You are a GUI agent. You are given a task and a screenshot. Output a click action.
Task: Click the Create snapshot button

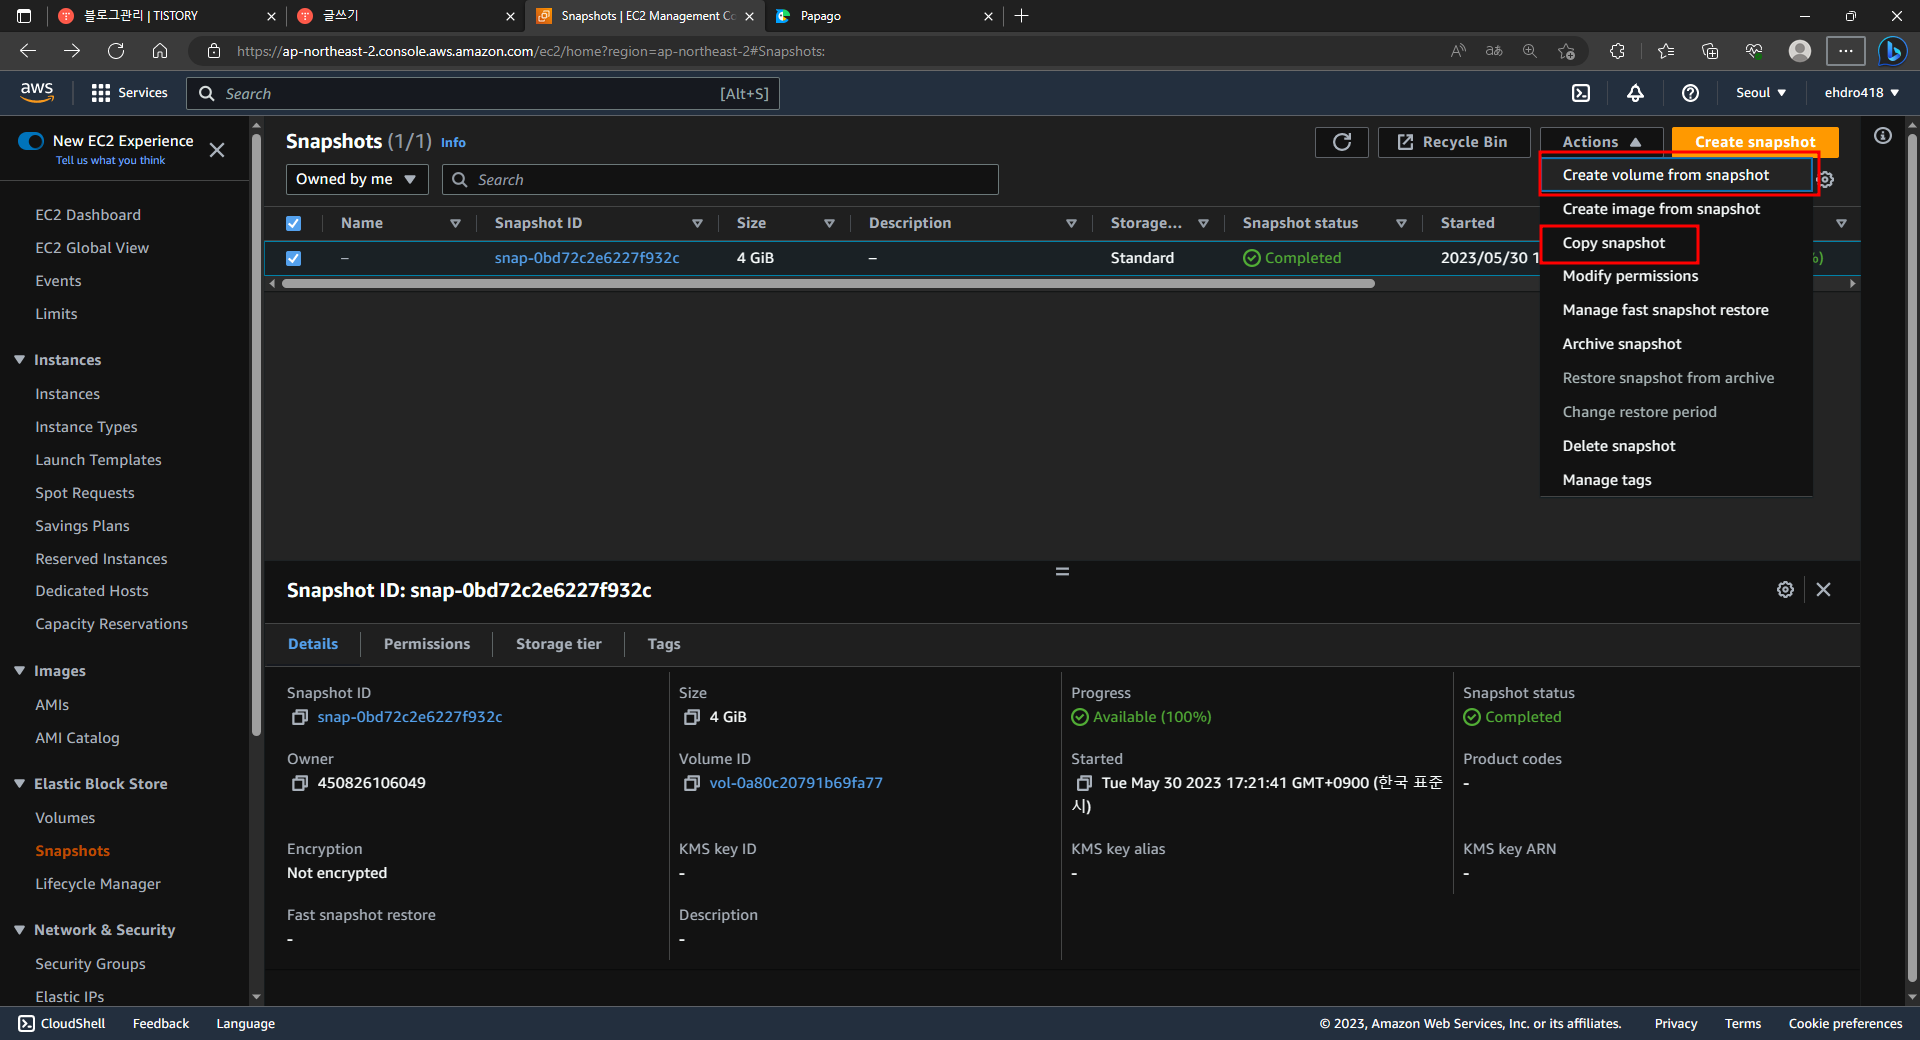coord(1755,142)
